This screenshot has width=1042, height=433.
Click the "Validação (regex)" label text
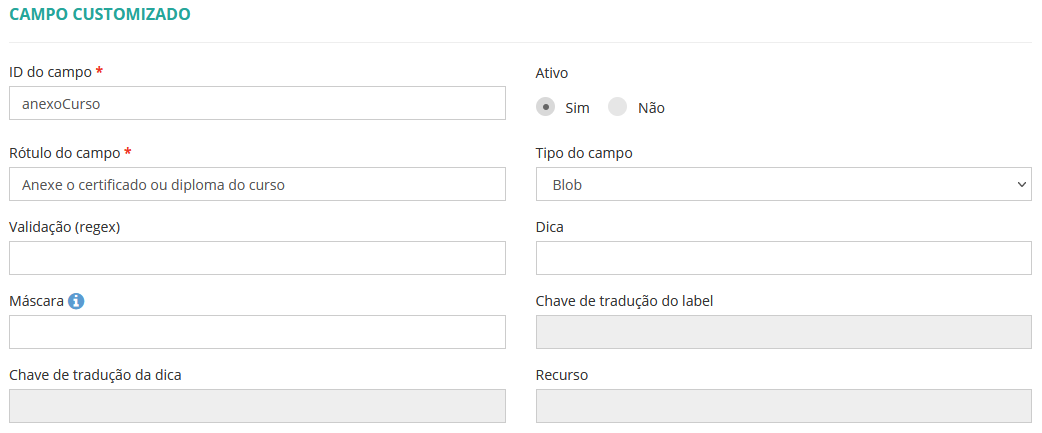tap(64, 227)
